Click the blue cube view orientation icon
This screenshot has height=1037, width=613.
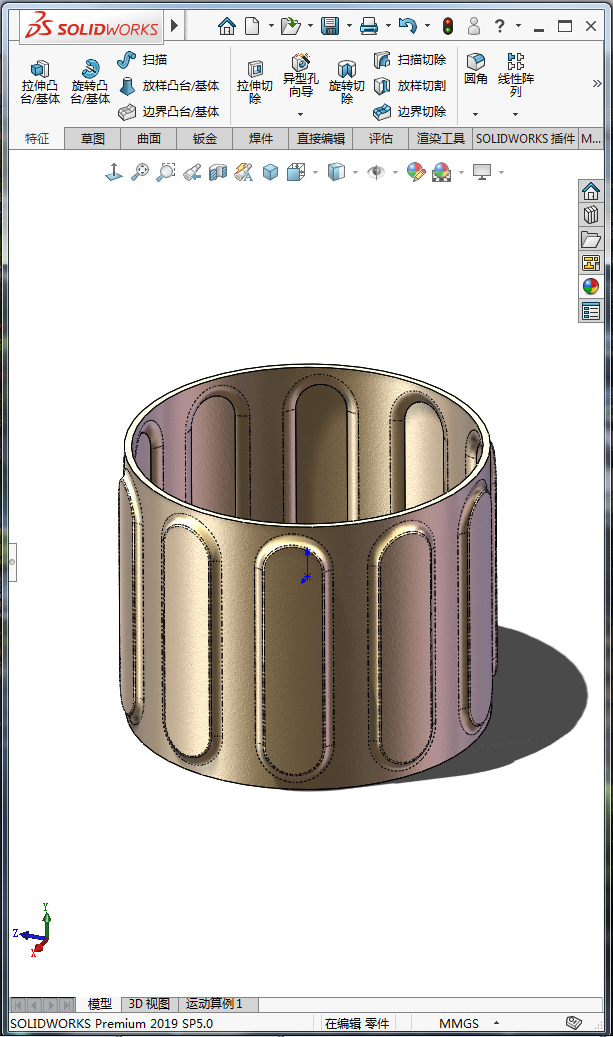pos(270,172)
